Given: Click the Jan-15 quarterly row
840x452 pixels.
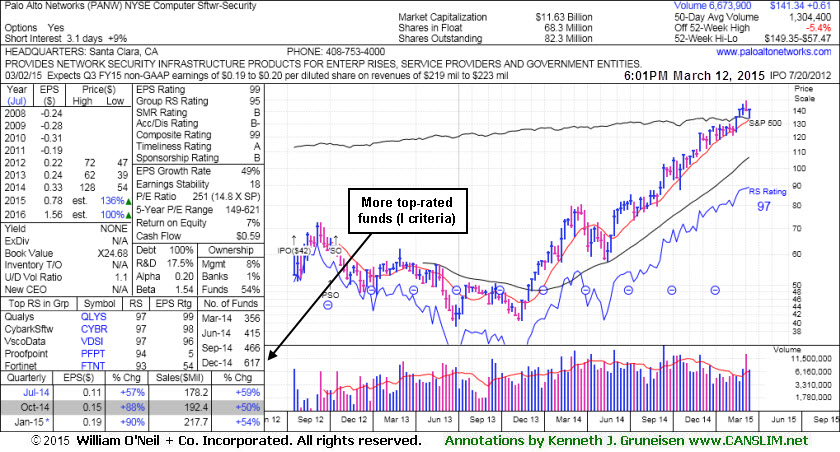Looking at the screenshot, I should (132, 422).
